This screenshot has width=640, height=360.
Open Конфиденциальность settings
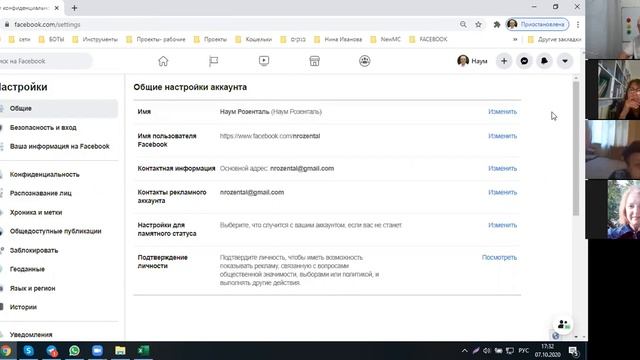(44, 174)
